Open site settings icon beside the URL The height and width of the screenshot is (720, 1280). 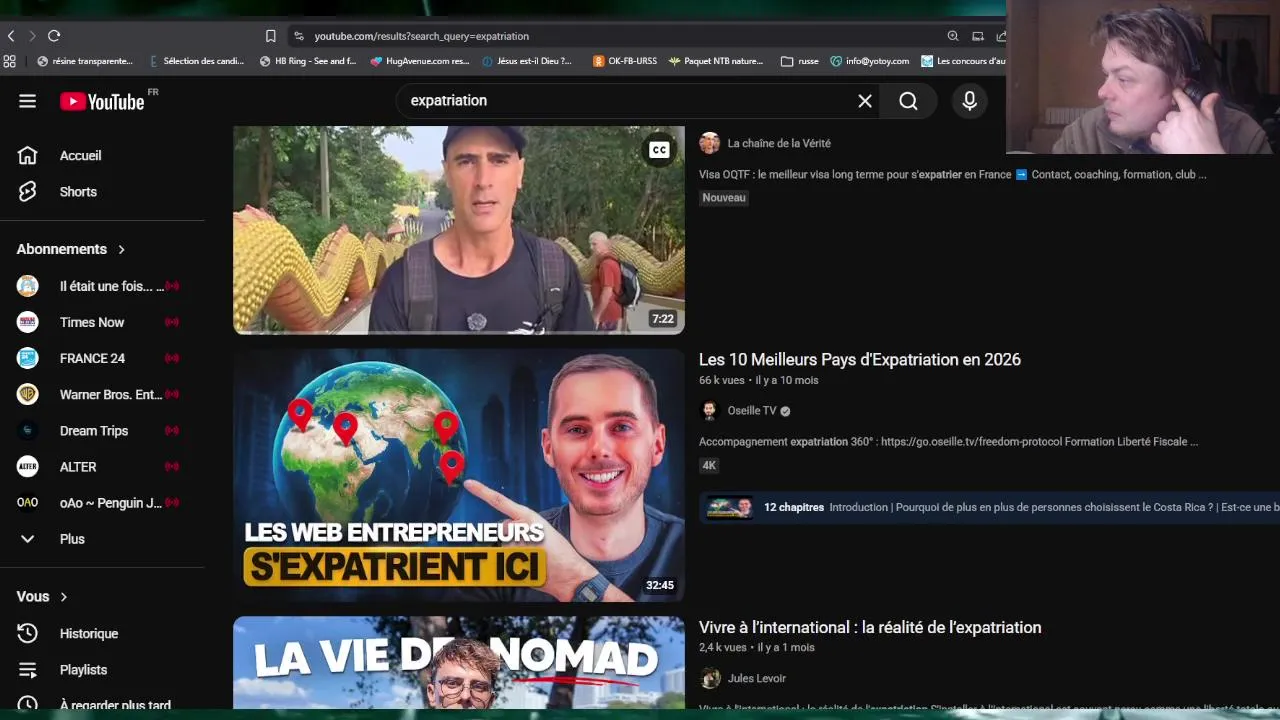click(298, 36)
